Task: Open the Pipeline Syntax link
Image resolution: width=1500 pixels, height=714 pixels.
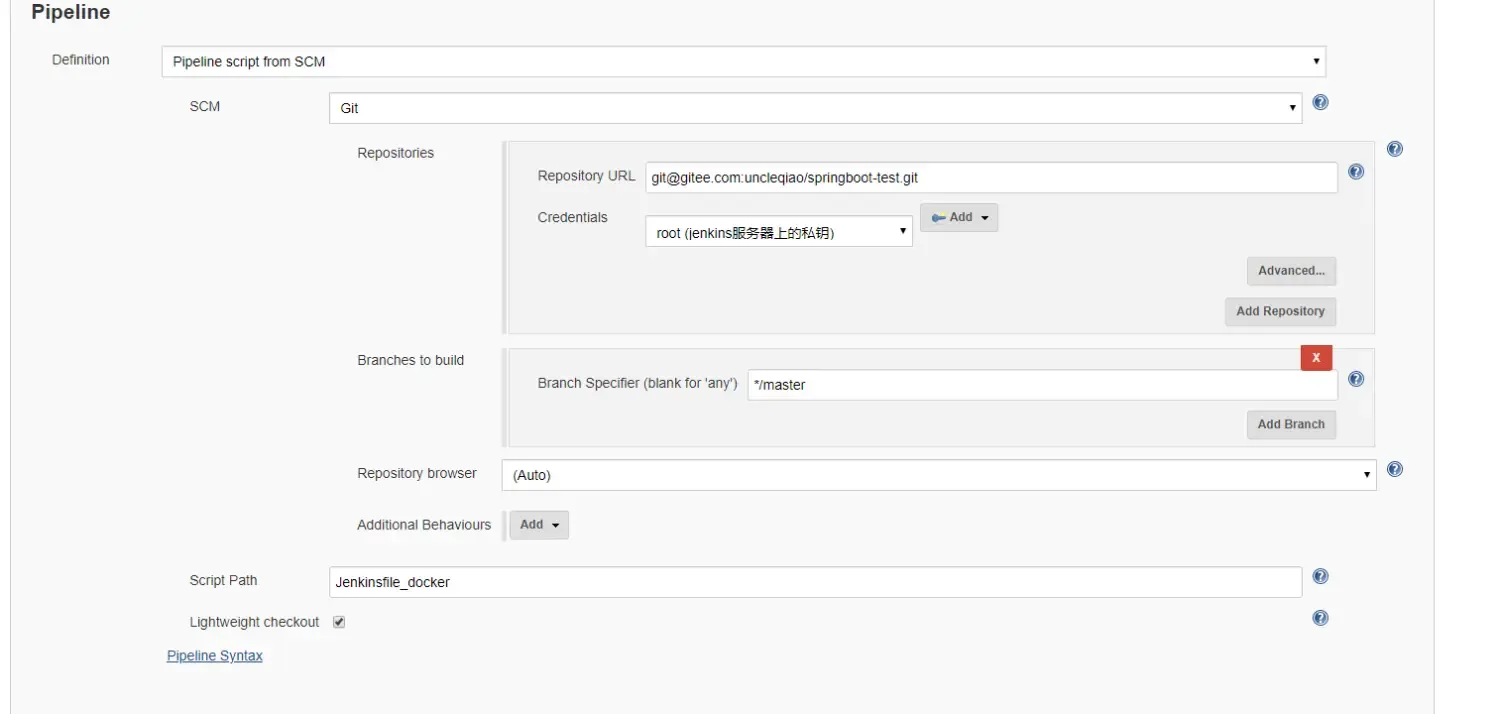Action: [214, 655]
